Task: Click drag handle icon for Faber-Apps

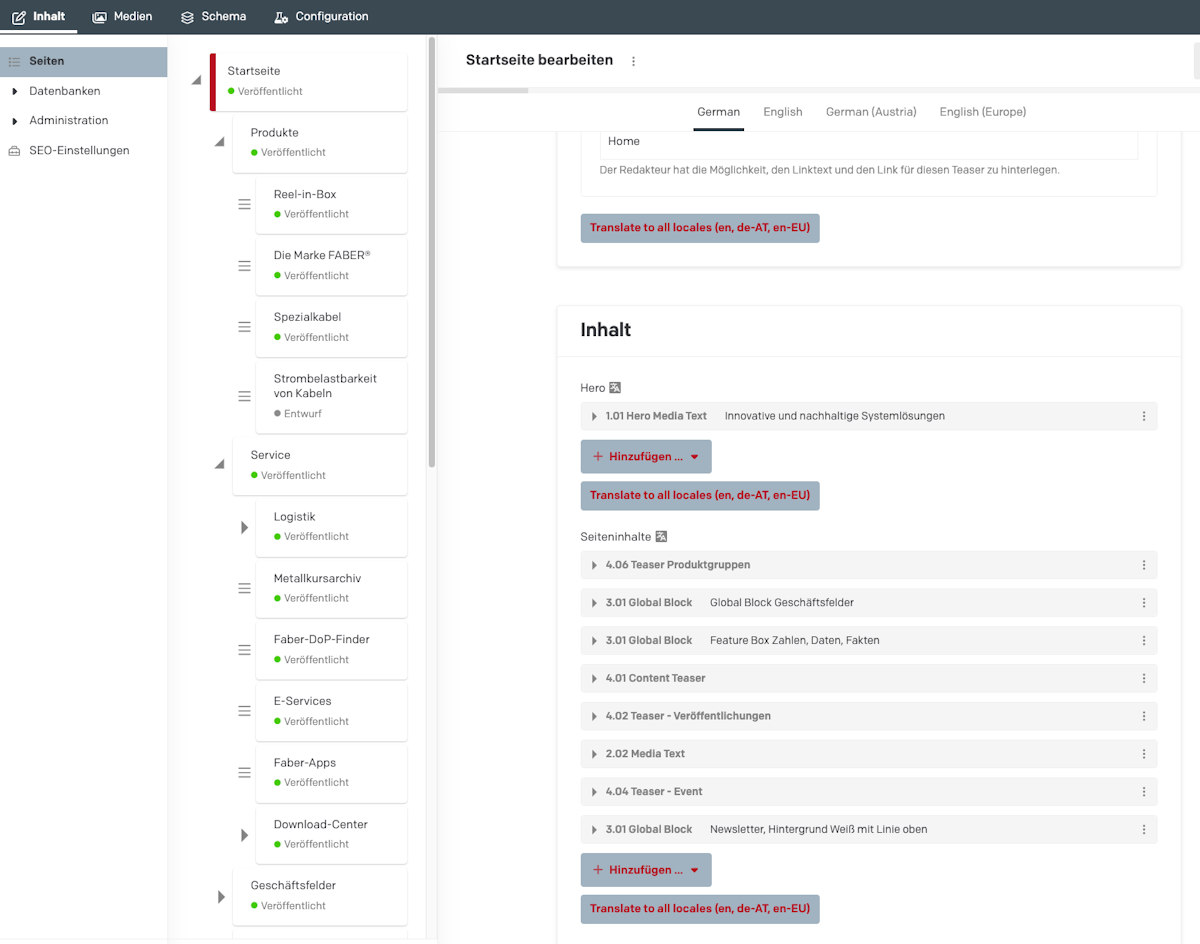Action: point(244,773)
